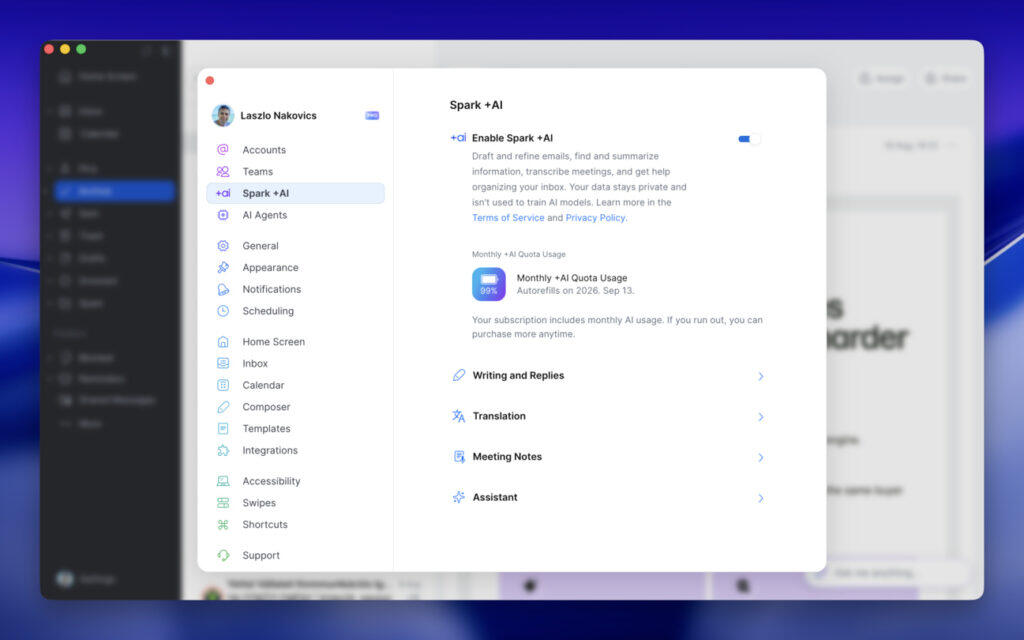Expand the Translation row chevron

[761, 417]
